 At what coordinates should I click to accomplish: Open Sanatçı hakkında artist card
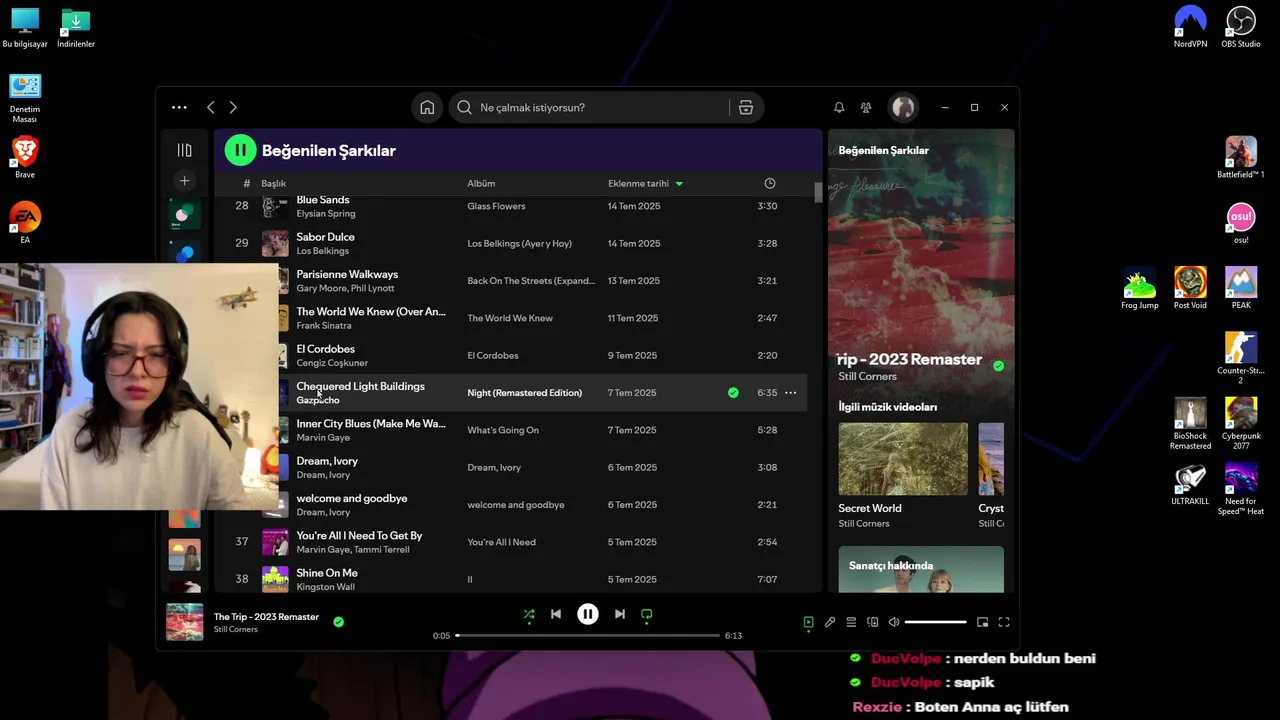[x=921, y=569]
